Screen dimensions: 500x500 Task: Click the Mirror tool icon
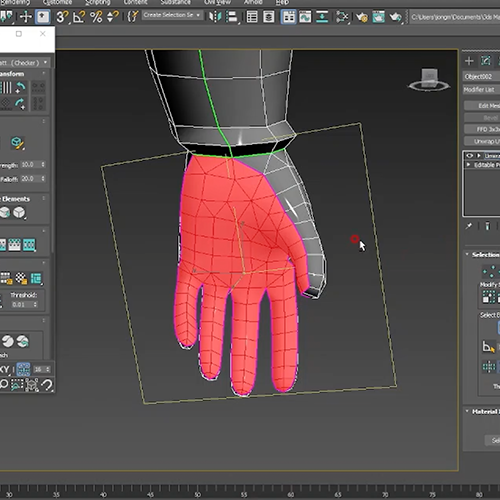point(215,17)
